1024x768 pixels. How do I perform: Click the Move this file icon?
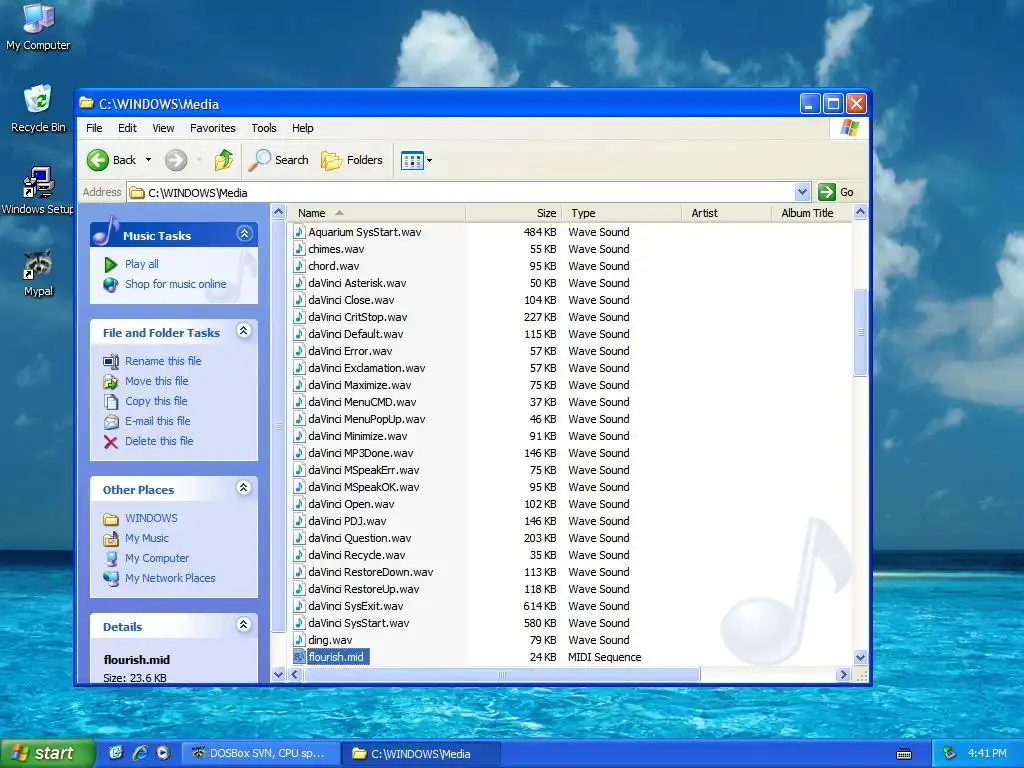[x=111, y=381]
